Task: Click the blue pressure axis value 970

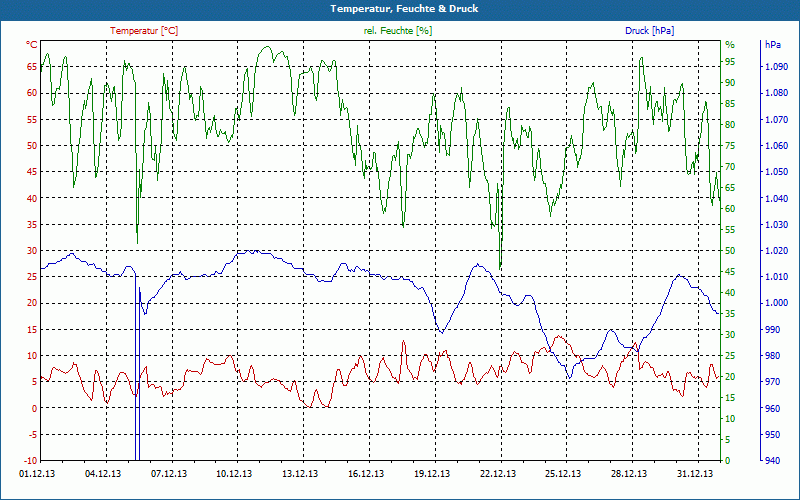Action: coord(773,382)
